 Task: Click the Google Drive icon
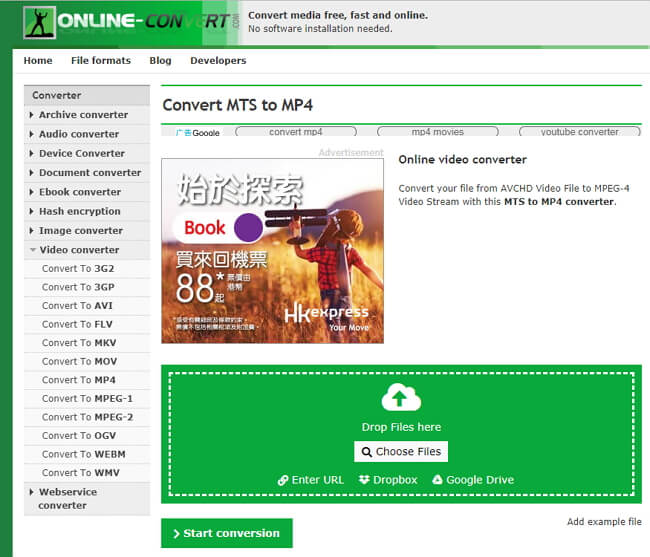(x=437, y=480)
